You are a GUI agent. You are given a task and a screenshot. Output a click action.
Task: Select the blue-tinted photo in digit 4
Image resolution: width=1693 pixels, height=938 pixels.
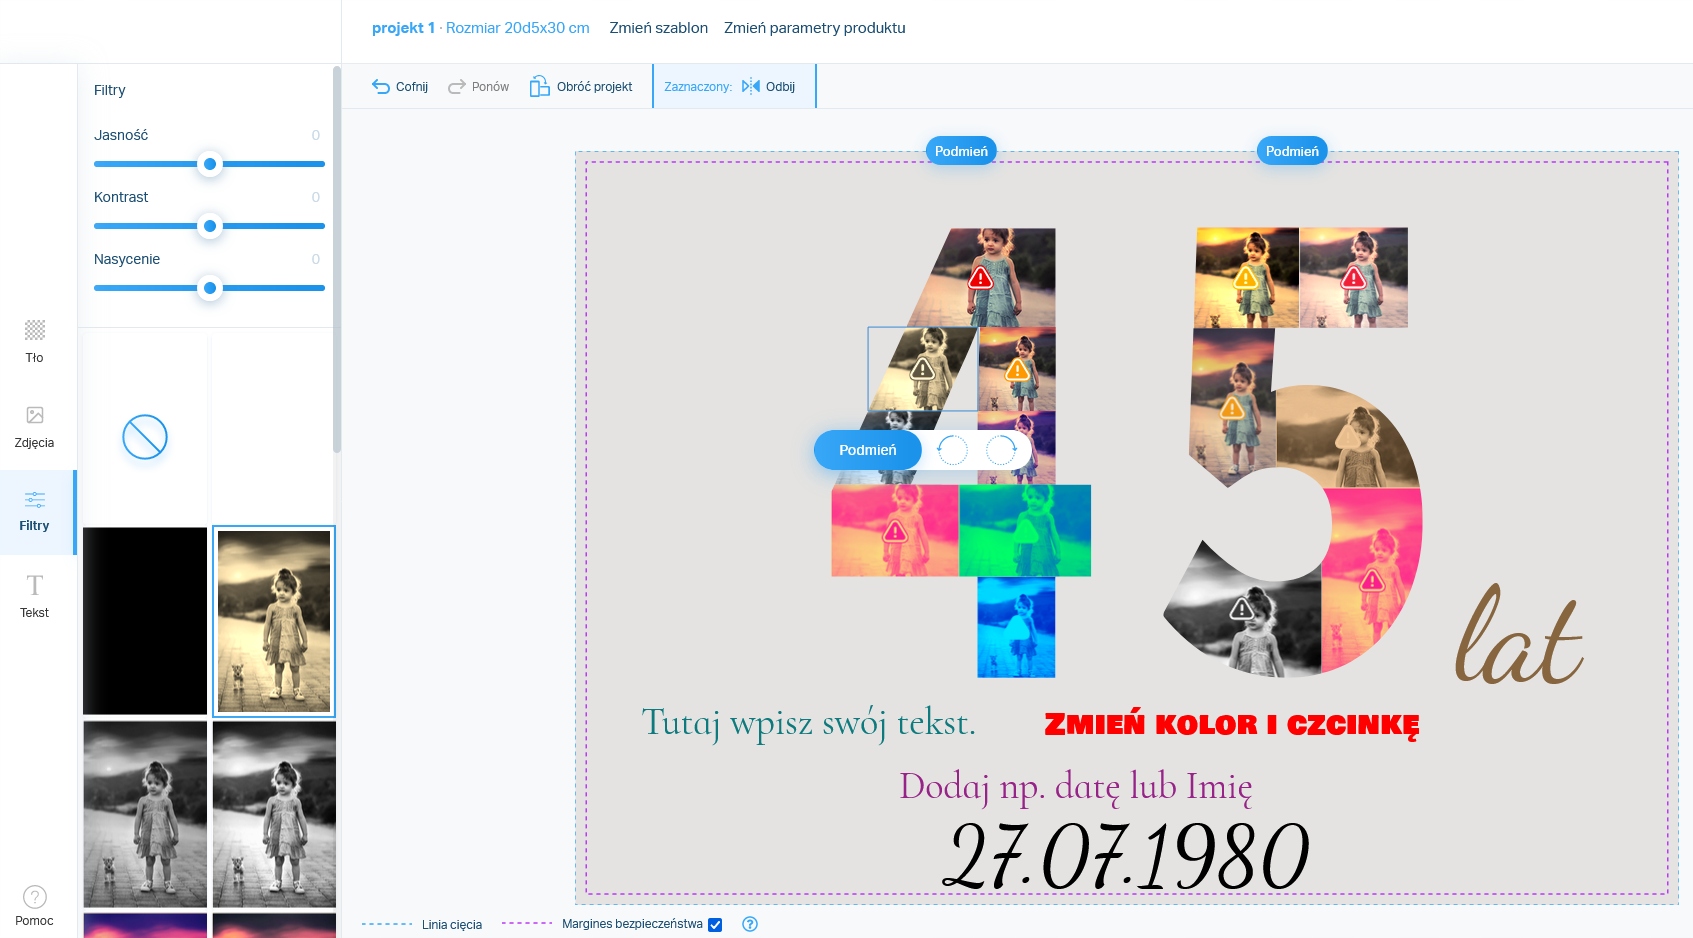pyautogui.click(x=1016, y=627)
